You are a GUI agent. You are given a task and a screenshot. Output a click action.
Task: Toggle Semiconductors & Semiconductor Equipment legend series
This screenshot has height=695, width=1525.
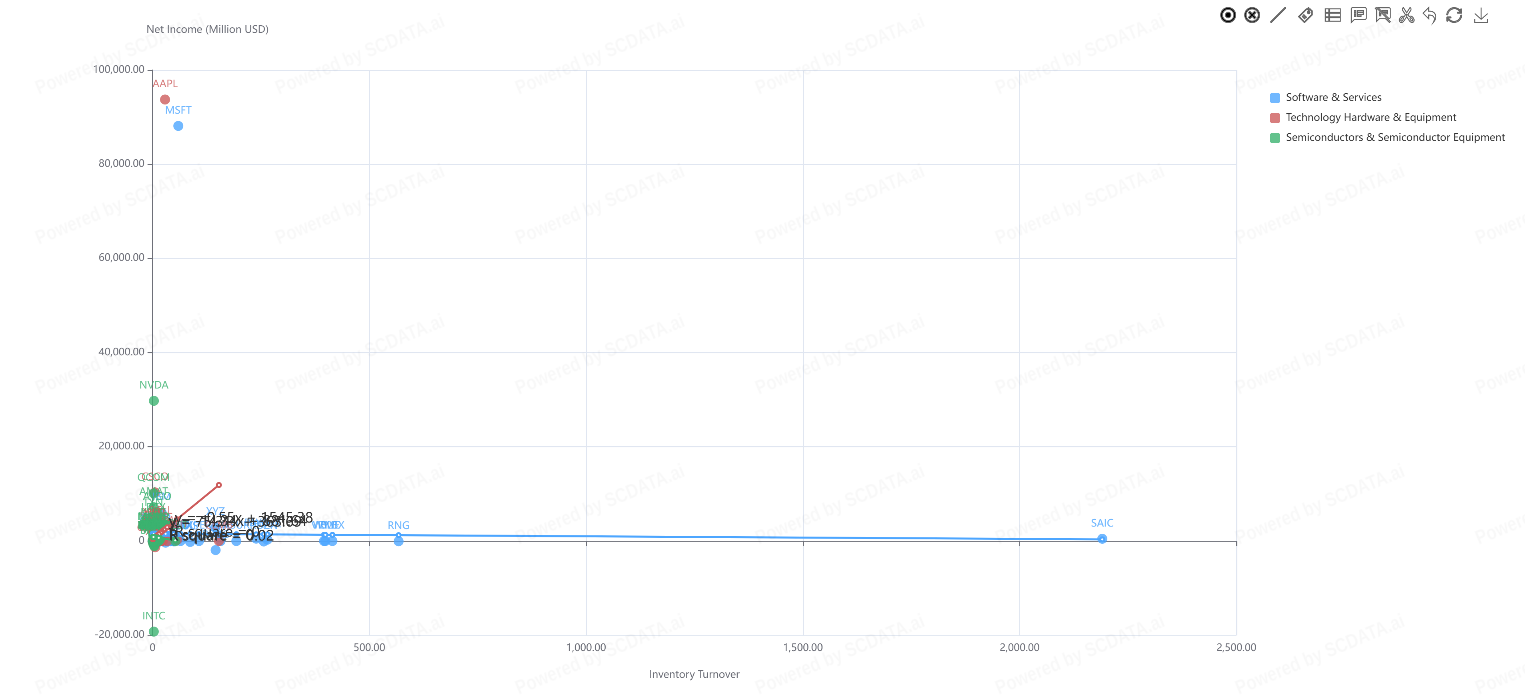(x=1395, y=138)
